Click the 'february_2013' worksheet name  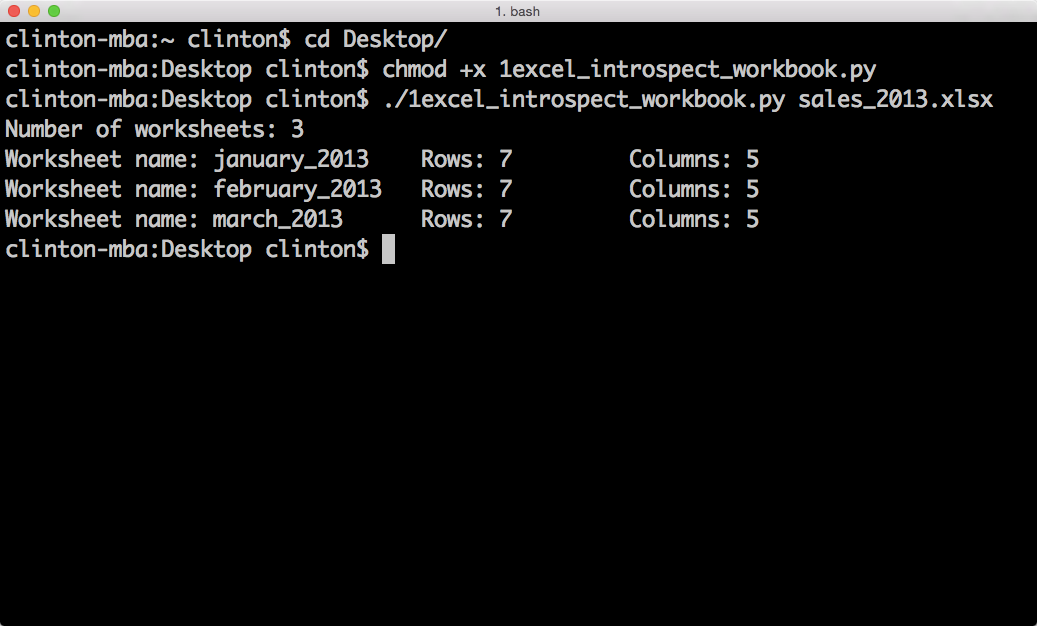(297, 189)
